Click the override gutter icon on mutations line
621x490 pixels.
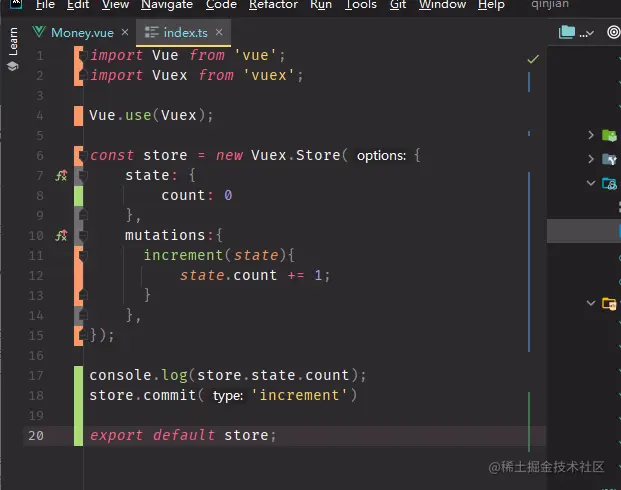(61, 235)
